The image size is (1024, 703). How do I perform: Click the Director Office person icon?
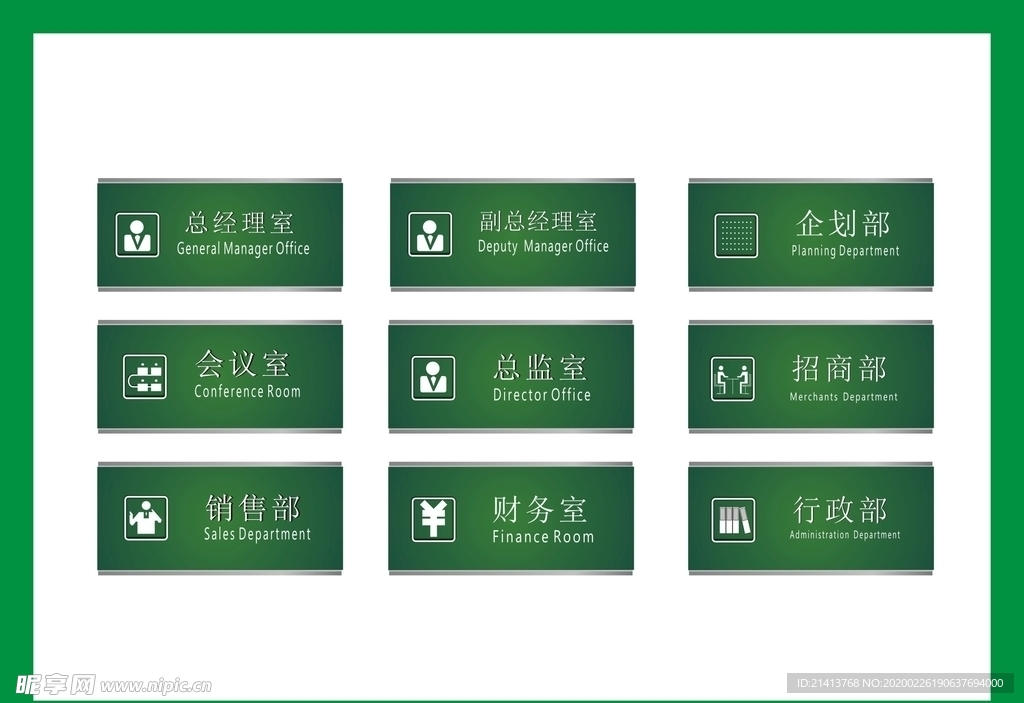click(x=433, y=378)
